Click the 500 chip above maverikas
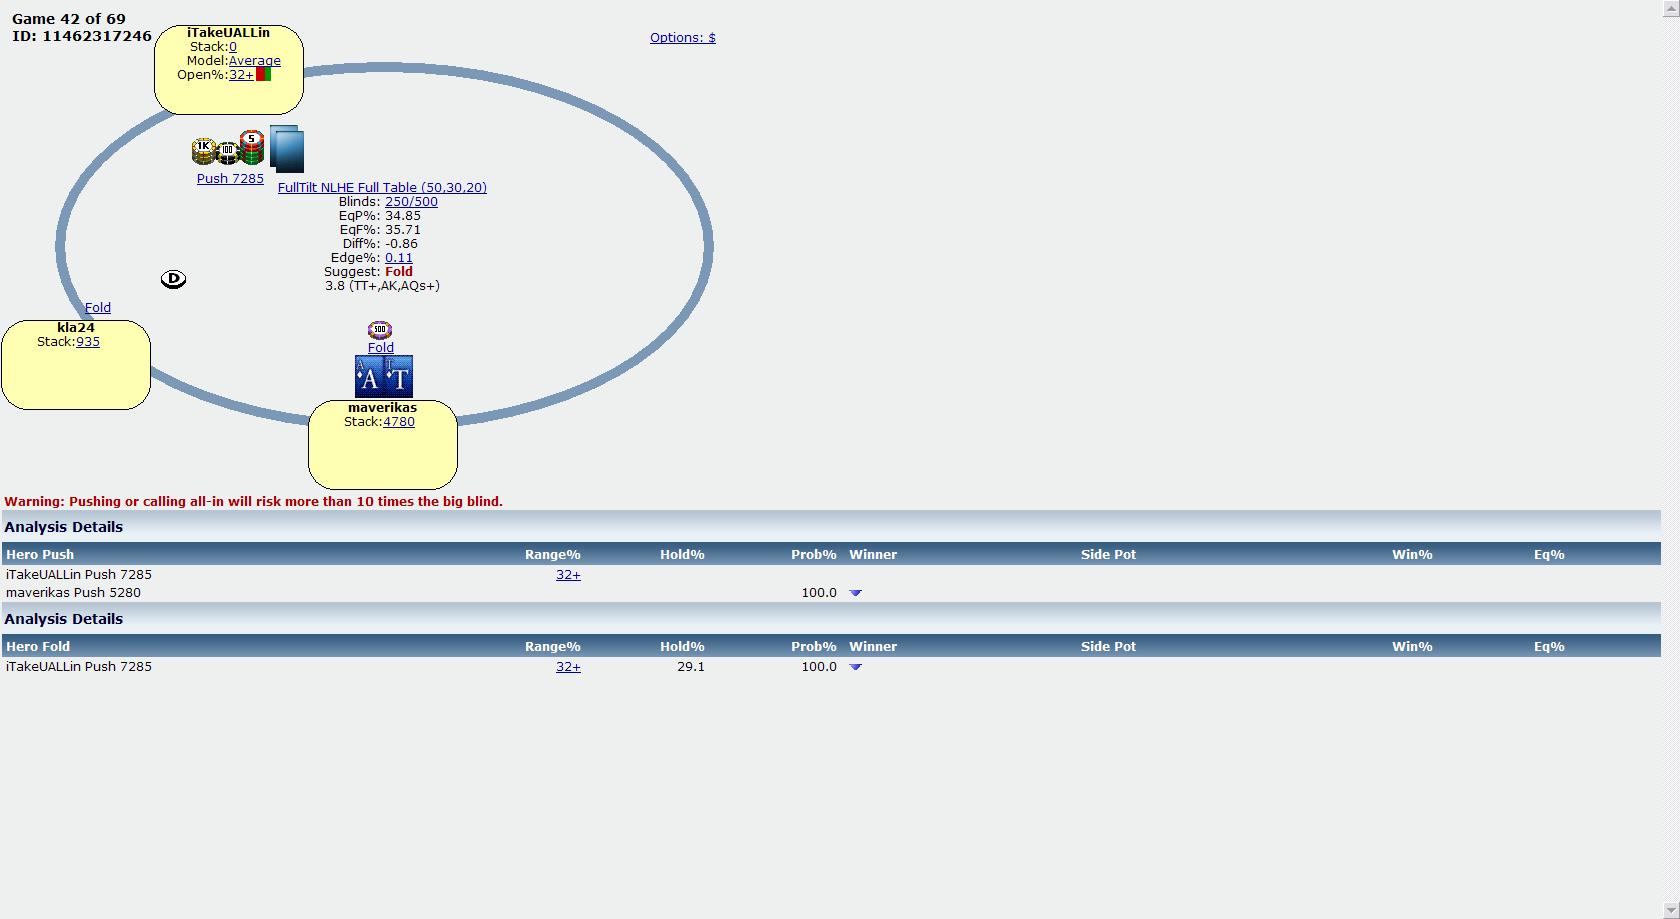The image size is (1680, 919). pyautogui.click(x=380, y=330)
